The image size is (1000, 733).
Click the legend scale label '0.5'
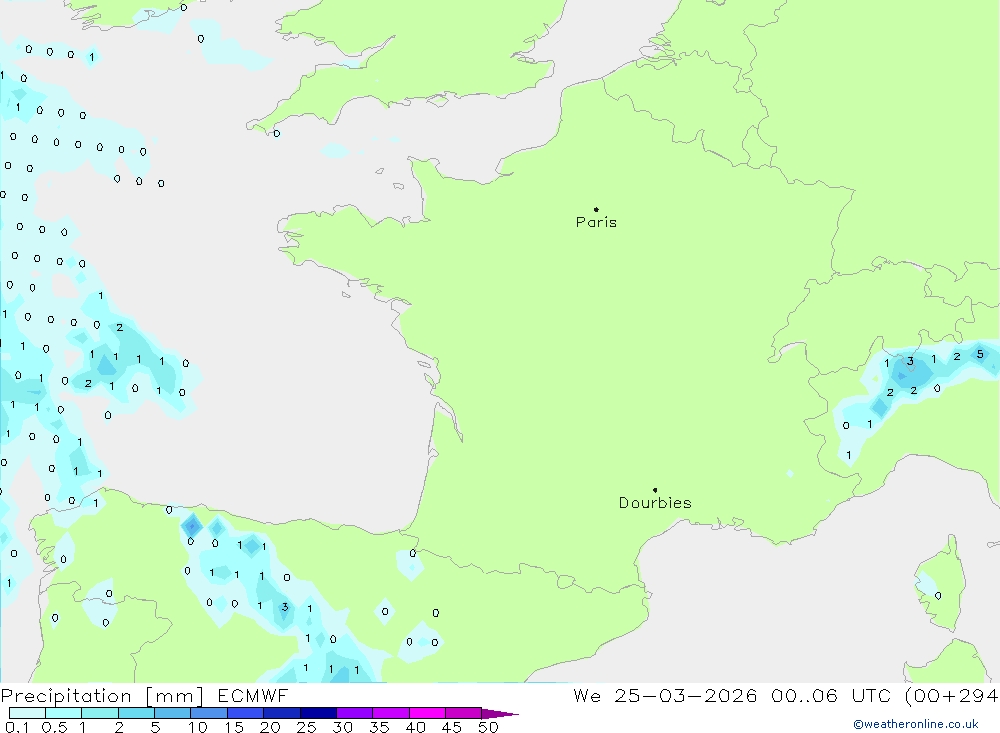pyautogui.click(x=54, y=727)
